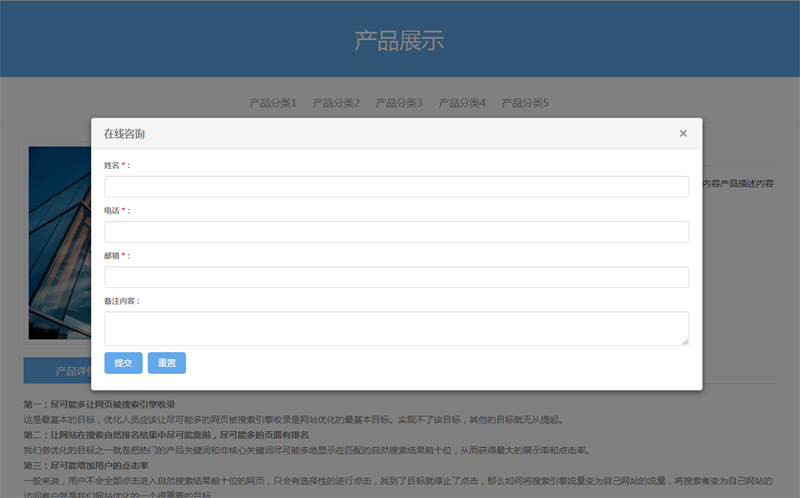This screenshot has width=800, height=498.
Task: Close the 在线咨询 dialog with the X
Action: [683, 134]
